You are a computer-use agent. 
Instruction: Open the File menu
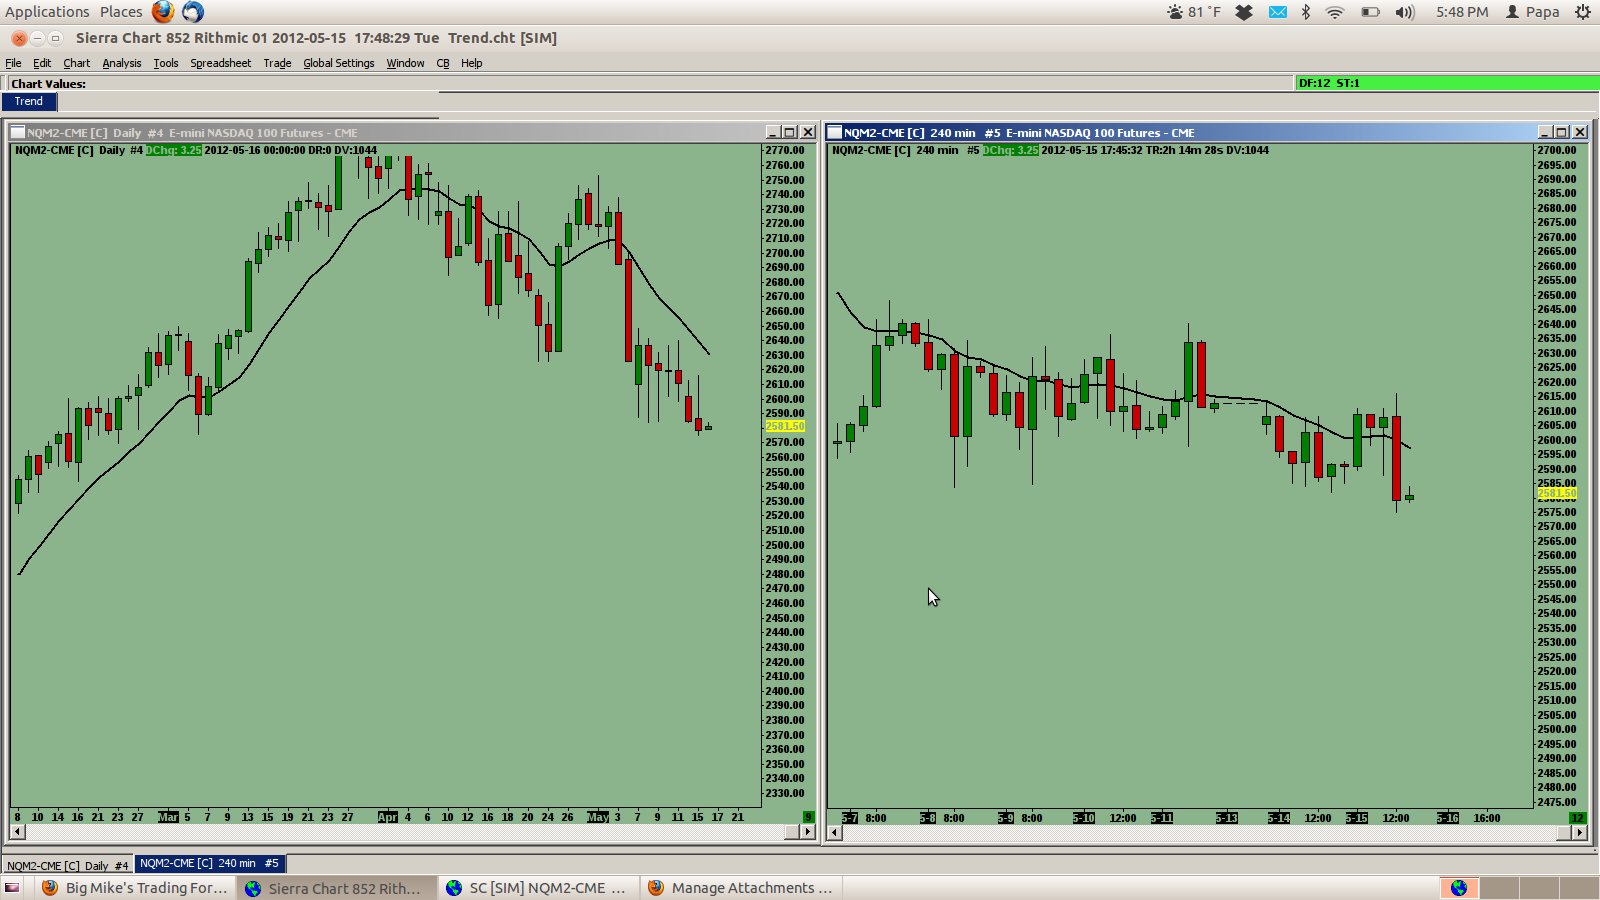pyautogui.click(x=13, y=63)
